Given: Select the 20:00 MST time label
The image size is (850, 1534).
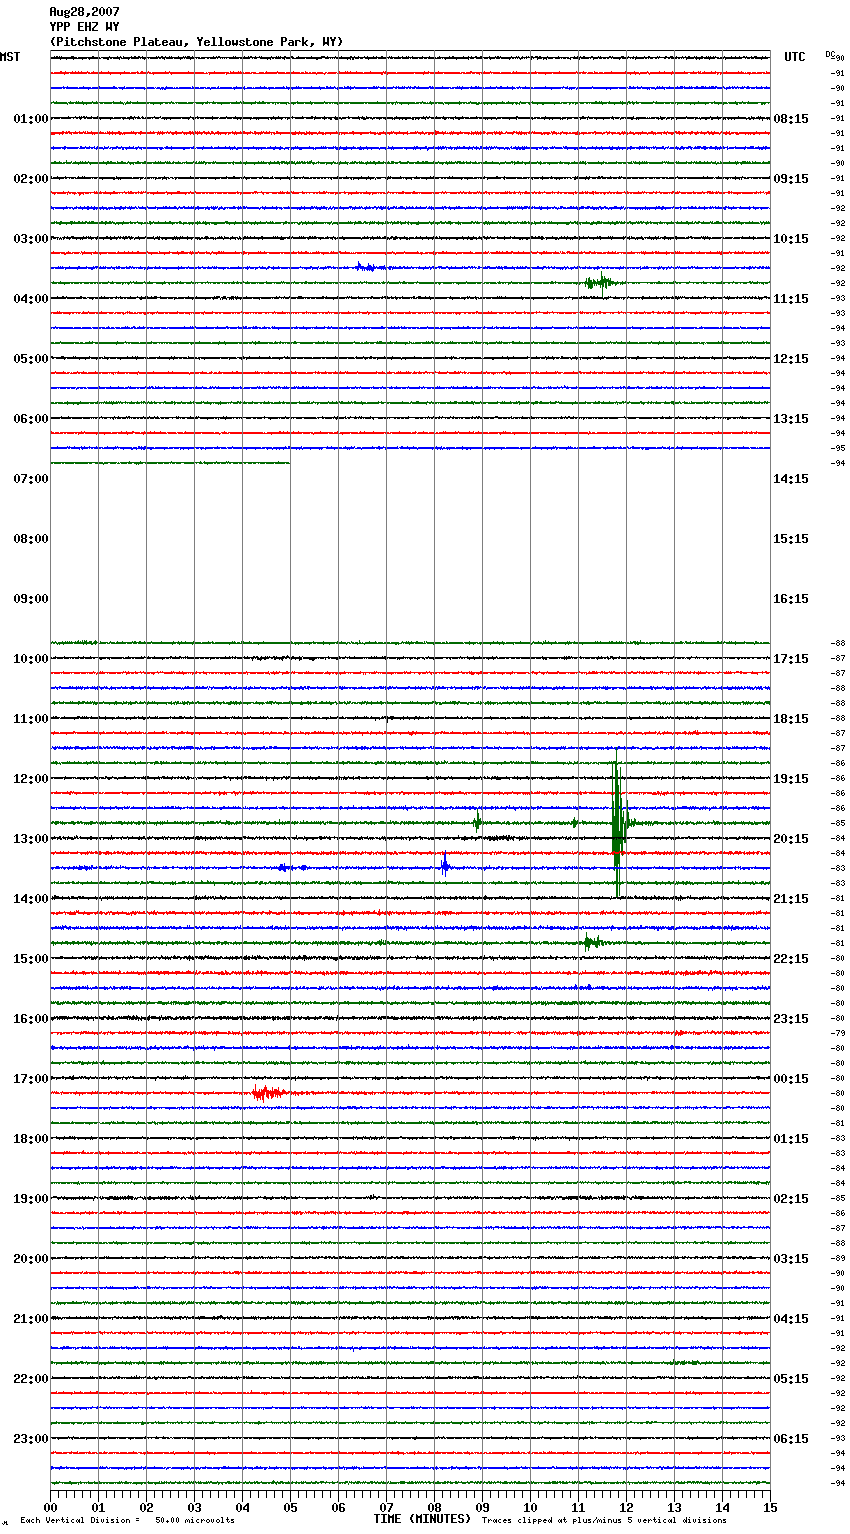Looking at the screenshot, I should coord(31,1259).
